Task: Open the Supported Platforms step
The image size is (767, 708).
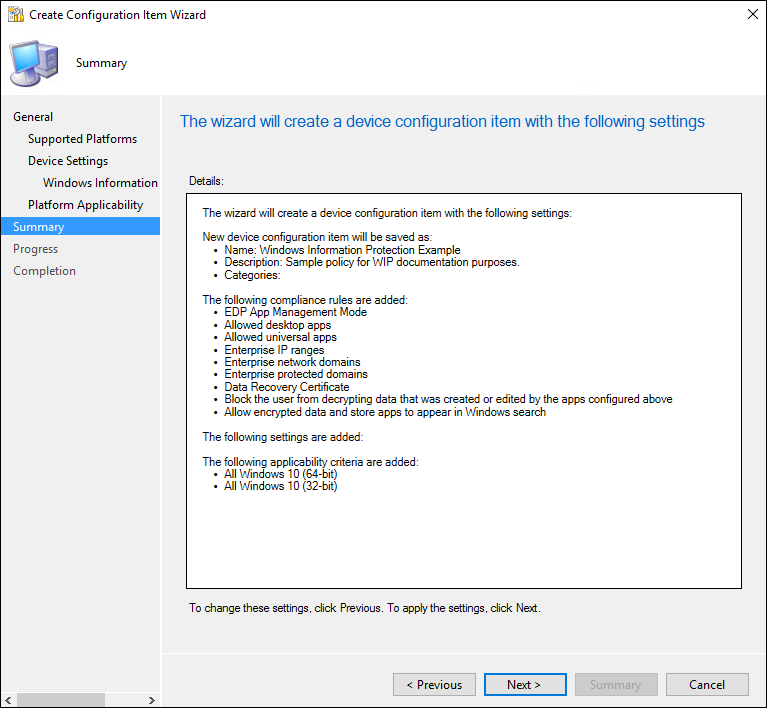Action: click(x=82, y=139)
